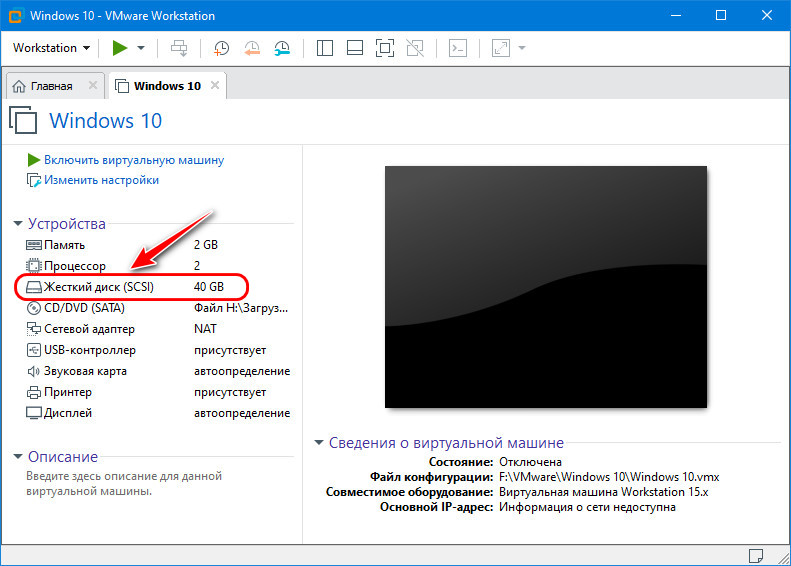This screenshot has height=566, width=791.
Task: Close the Главная tab
Action: pyautogui.click(x=93, y=85)
